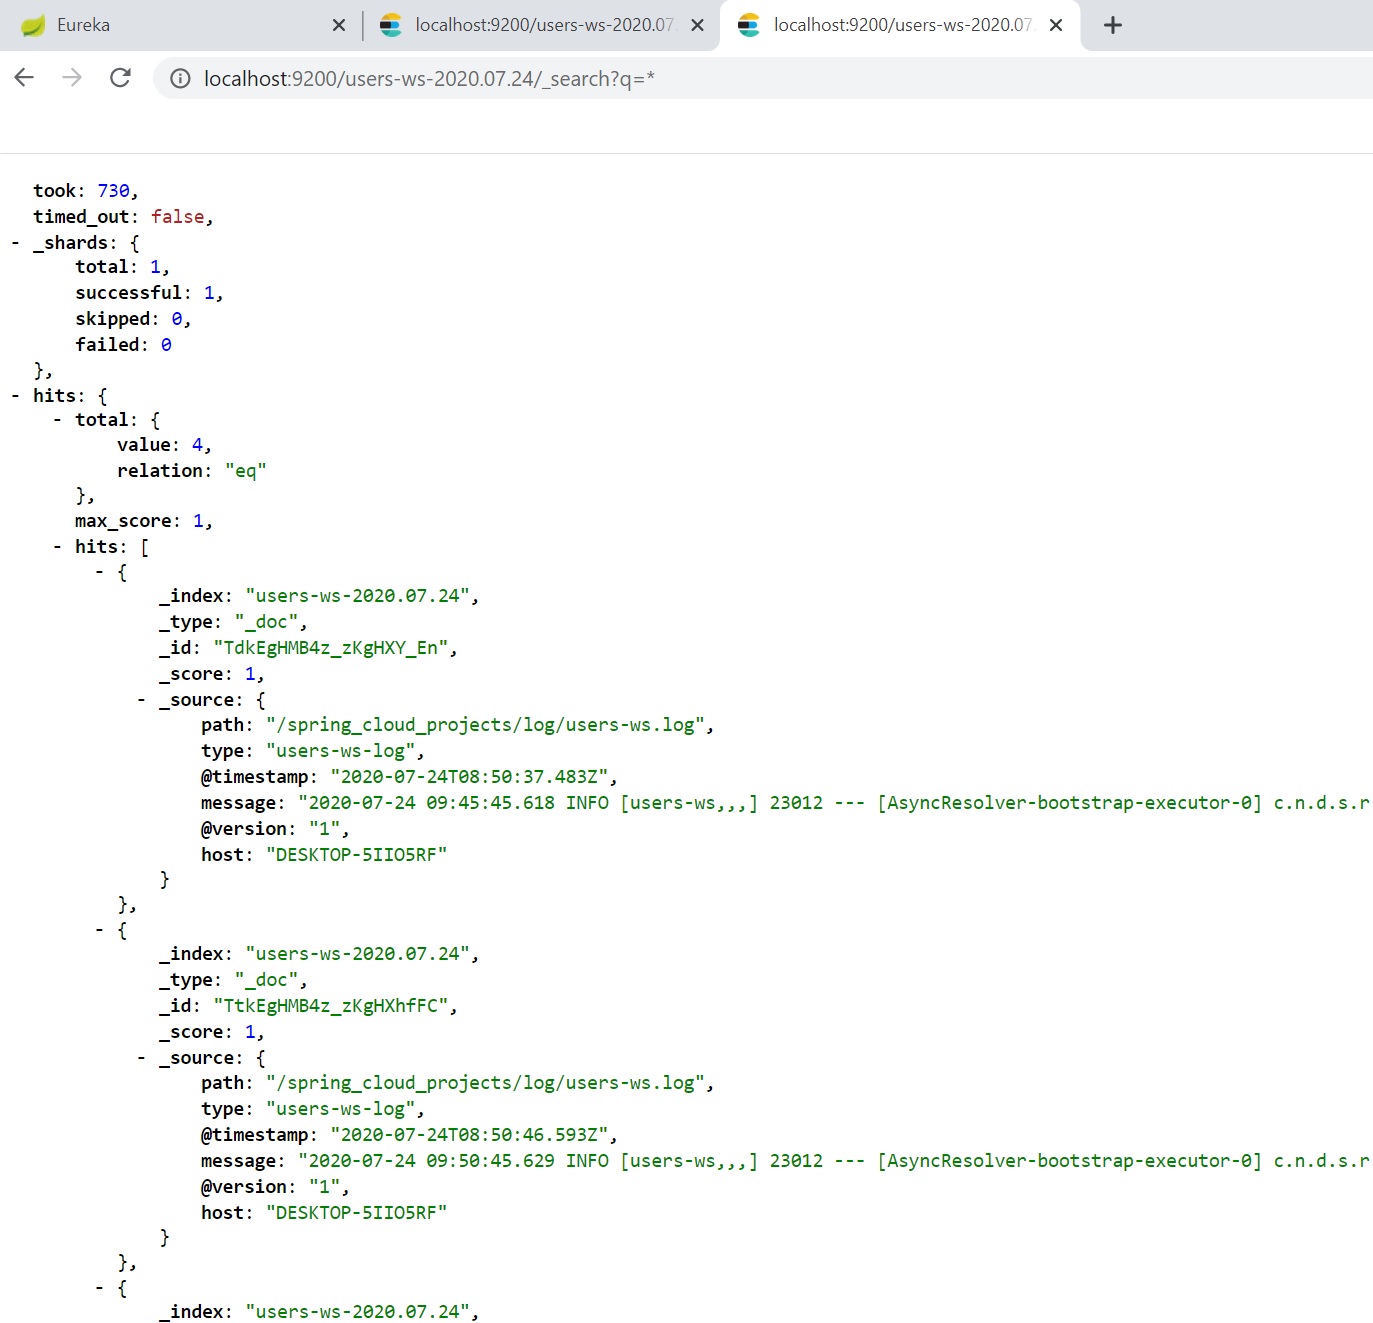Close the Eureka tab
1373x1323 pixels.
coord(339,25)
